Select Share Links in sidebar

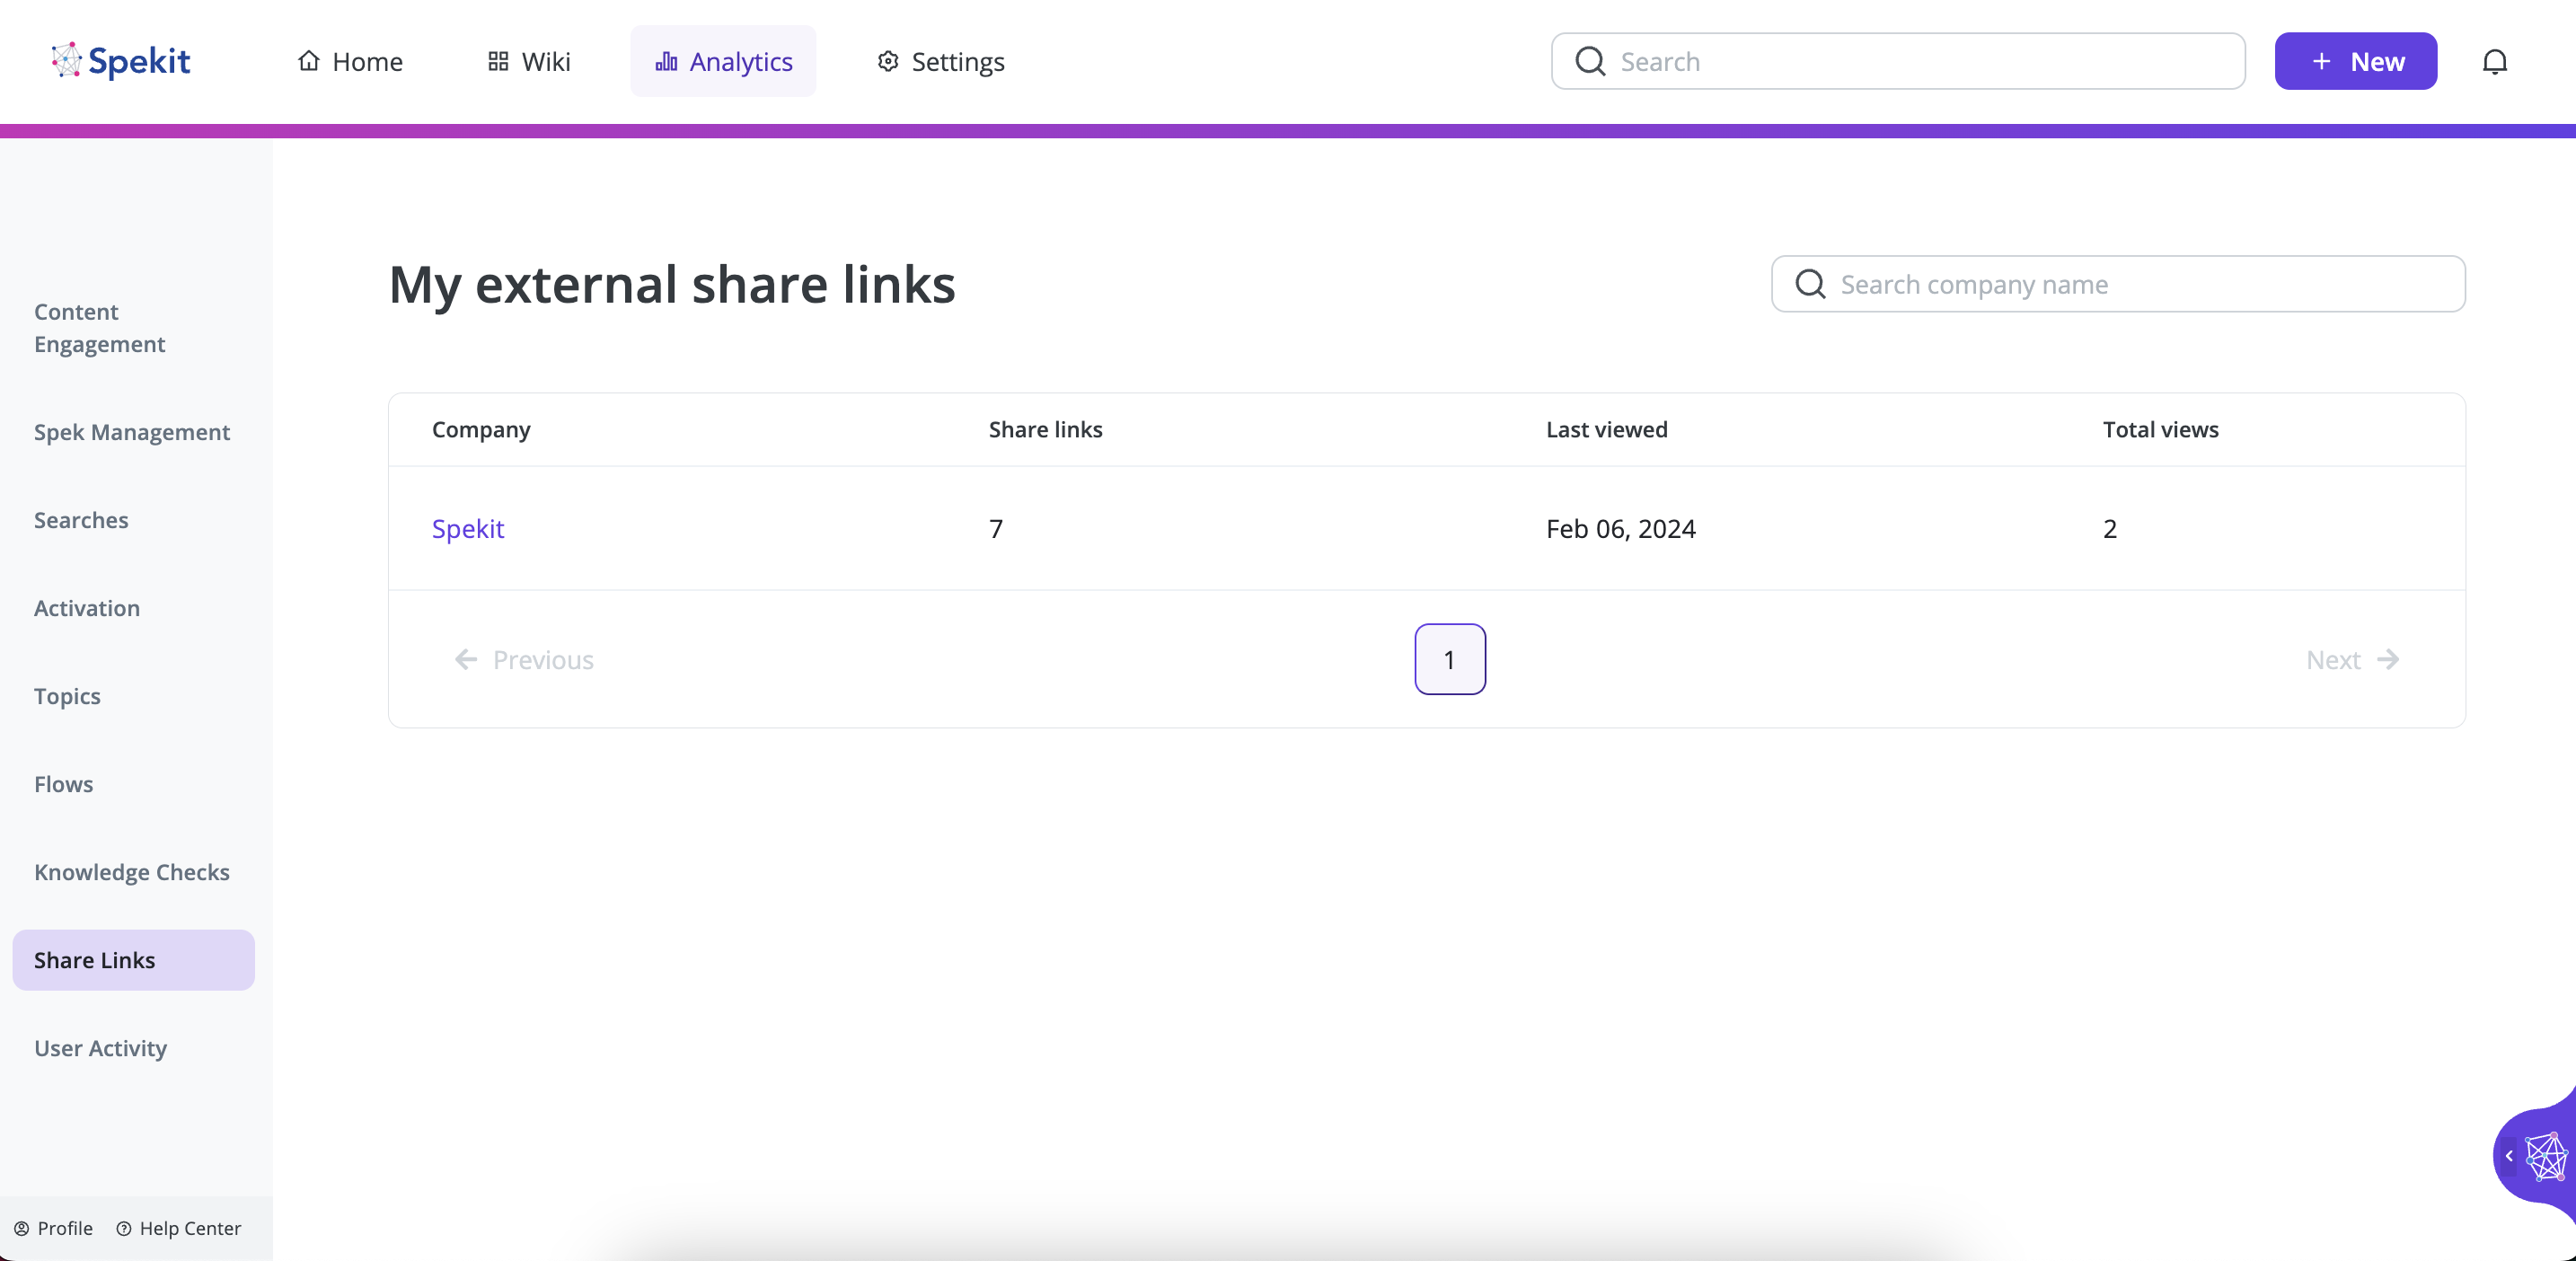click(133, 960)
